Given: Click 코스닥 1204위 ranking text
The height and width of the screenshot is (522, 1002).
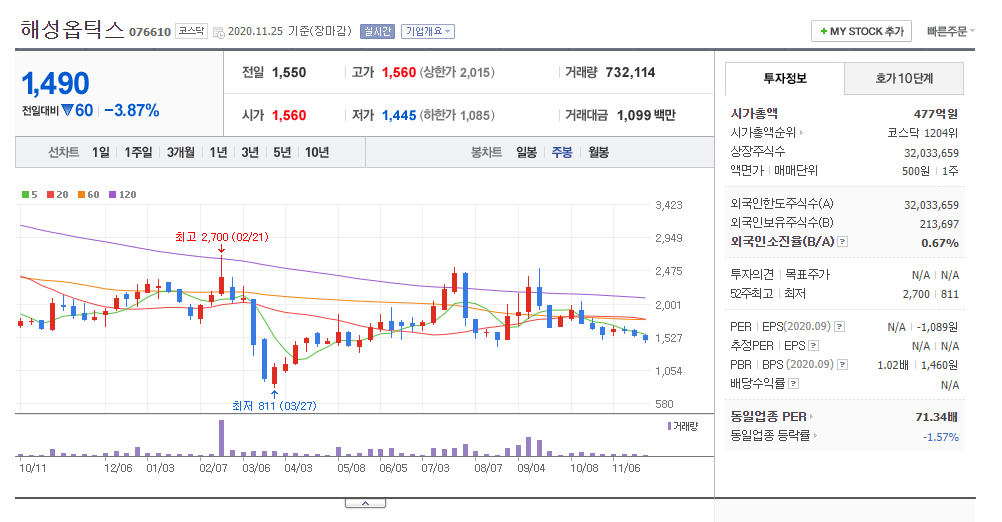Looking at the screenshot, I should (923, 133).
